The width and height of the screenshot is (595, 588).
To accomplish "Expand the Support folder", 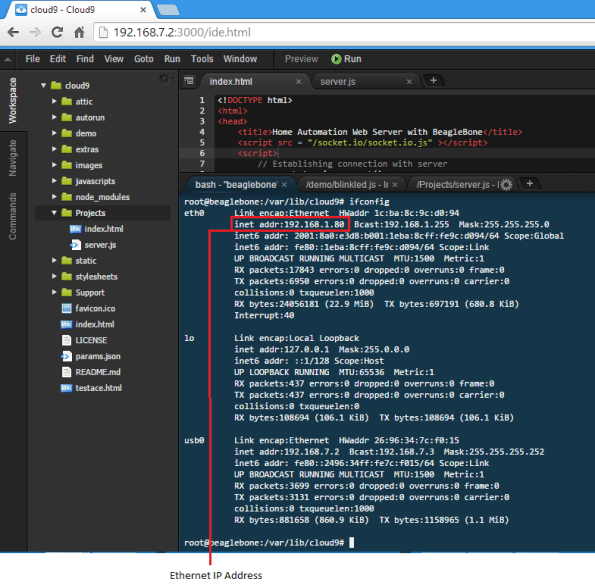I will (54, 292).
